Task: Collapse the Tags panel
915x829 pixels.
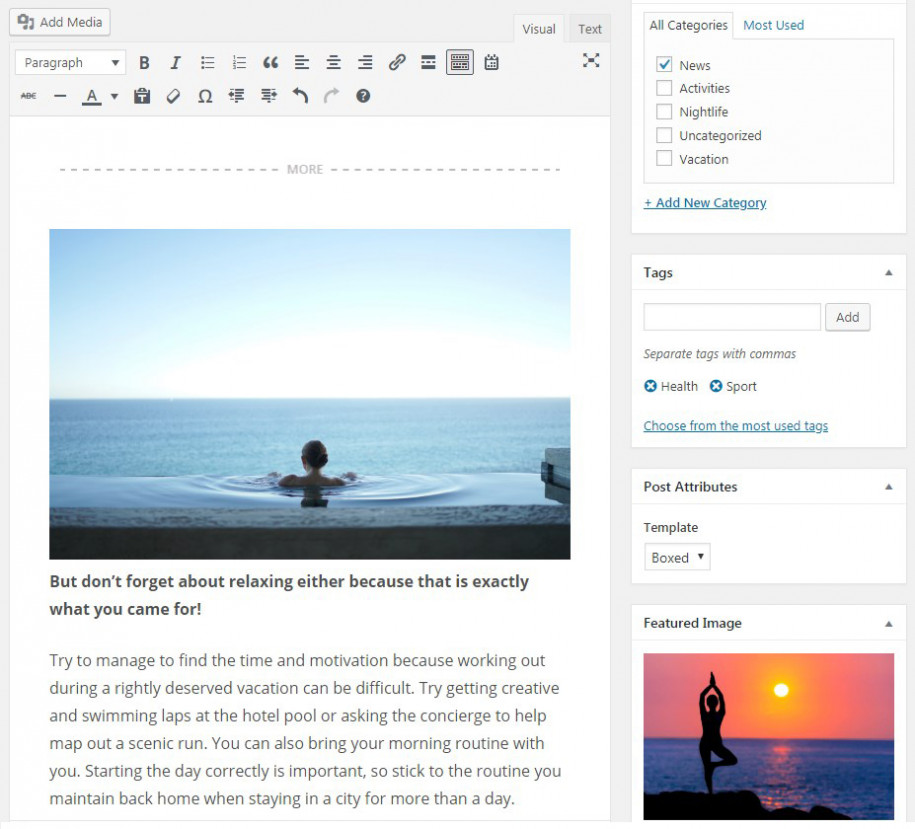Action: (x=887, y=272)
